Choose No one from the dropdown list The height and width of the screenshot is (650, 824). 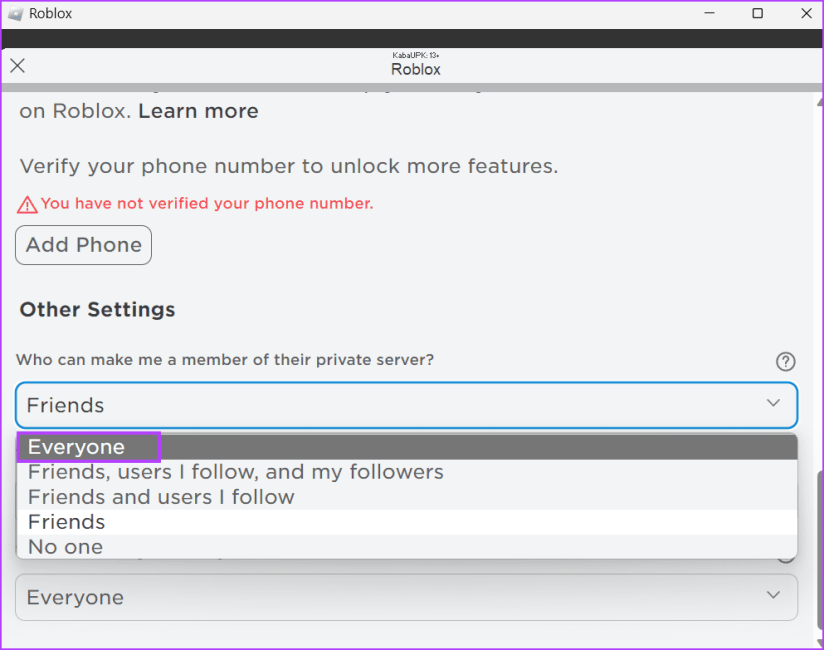point(65,547)
